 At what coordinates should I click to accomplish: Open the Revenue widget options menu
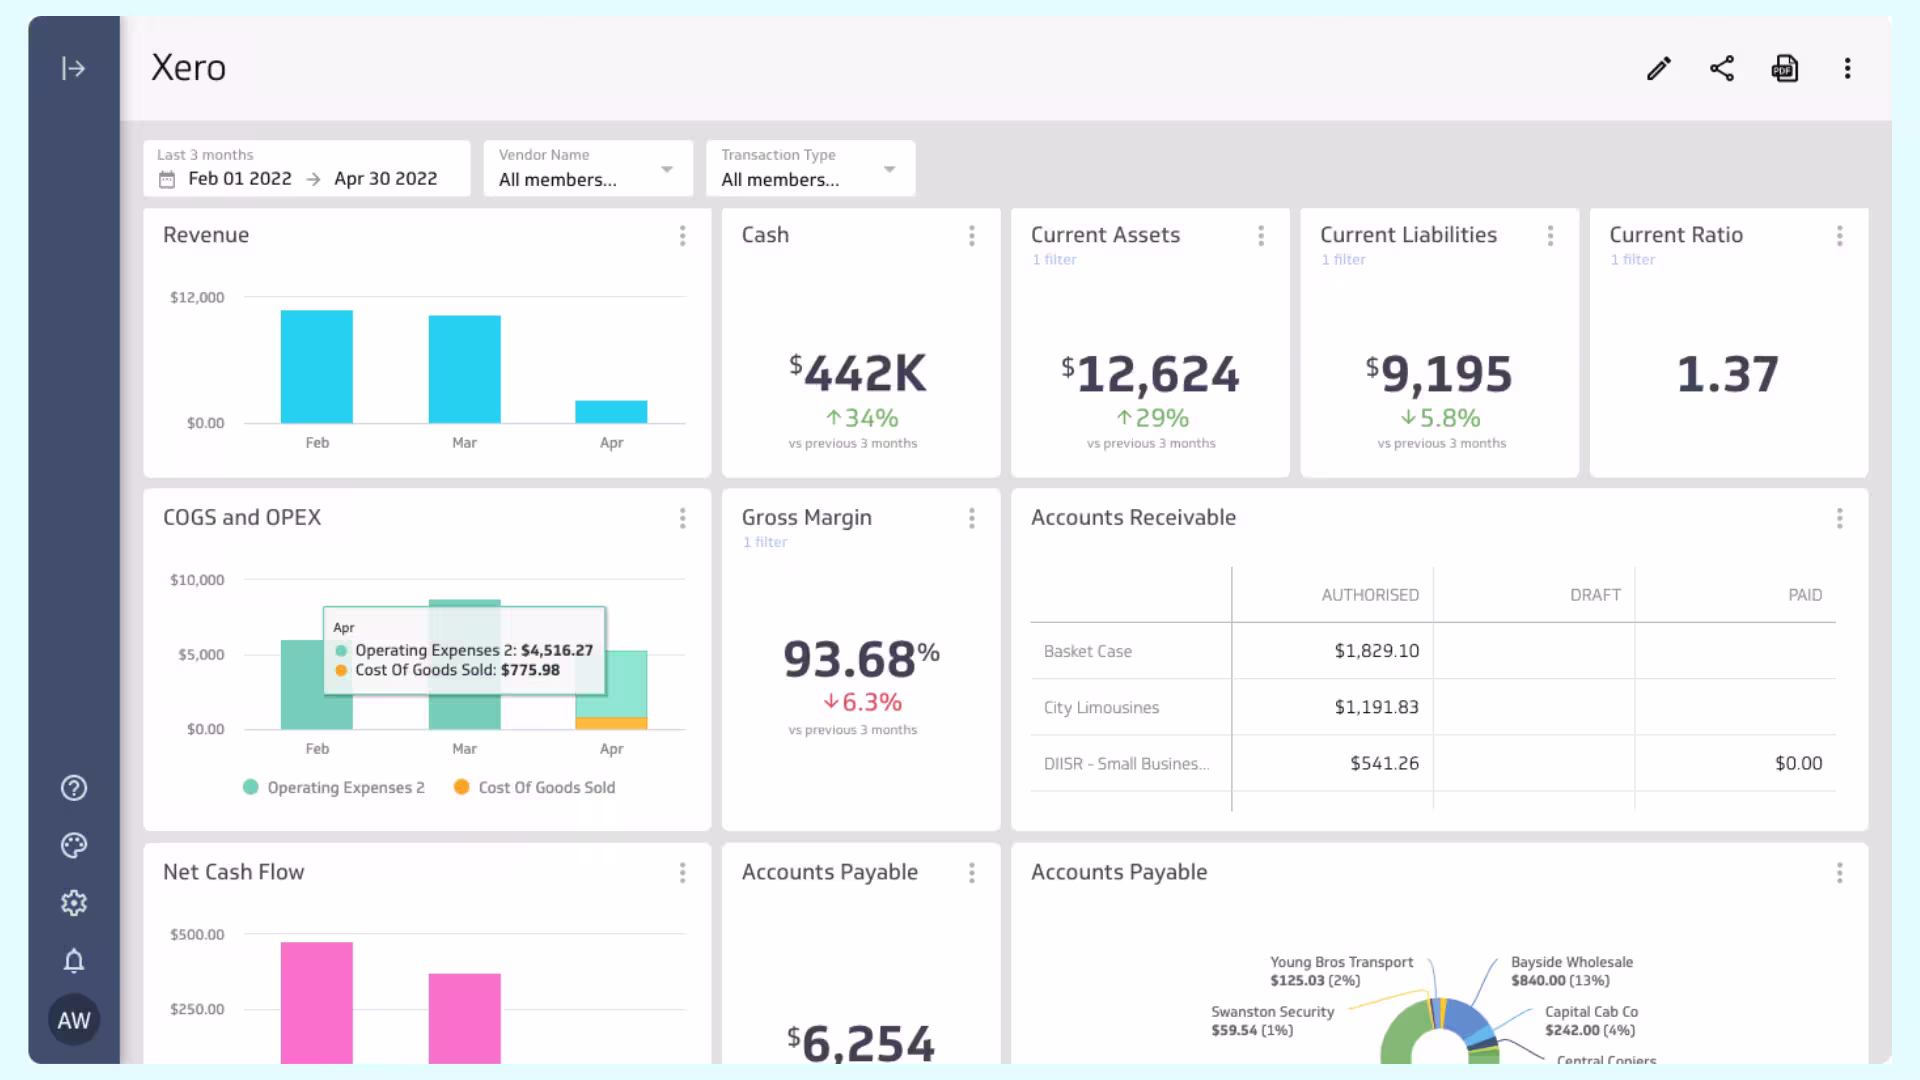[682, 236]
